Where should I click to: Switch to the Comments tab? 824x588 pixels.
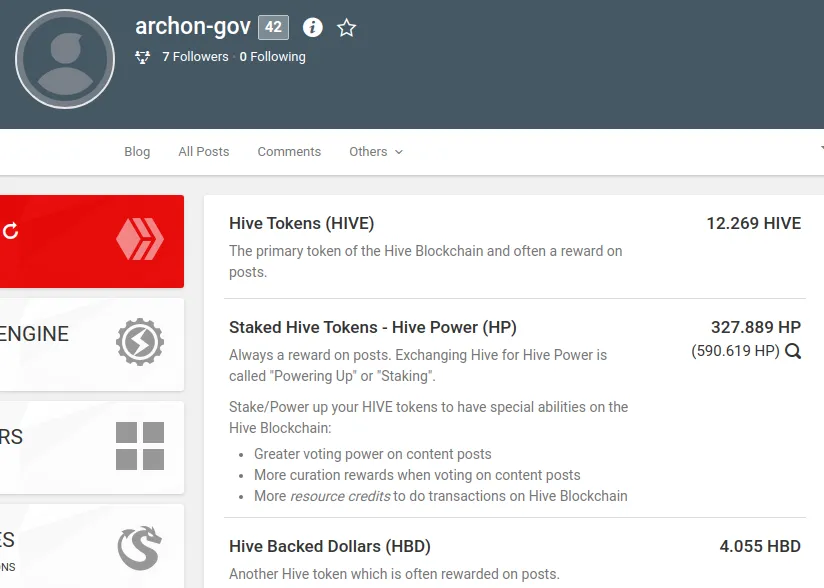coord(289,152)
